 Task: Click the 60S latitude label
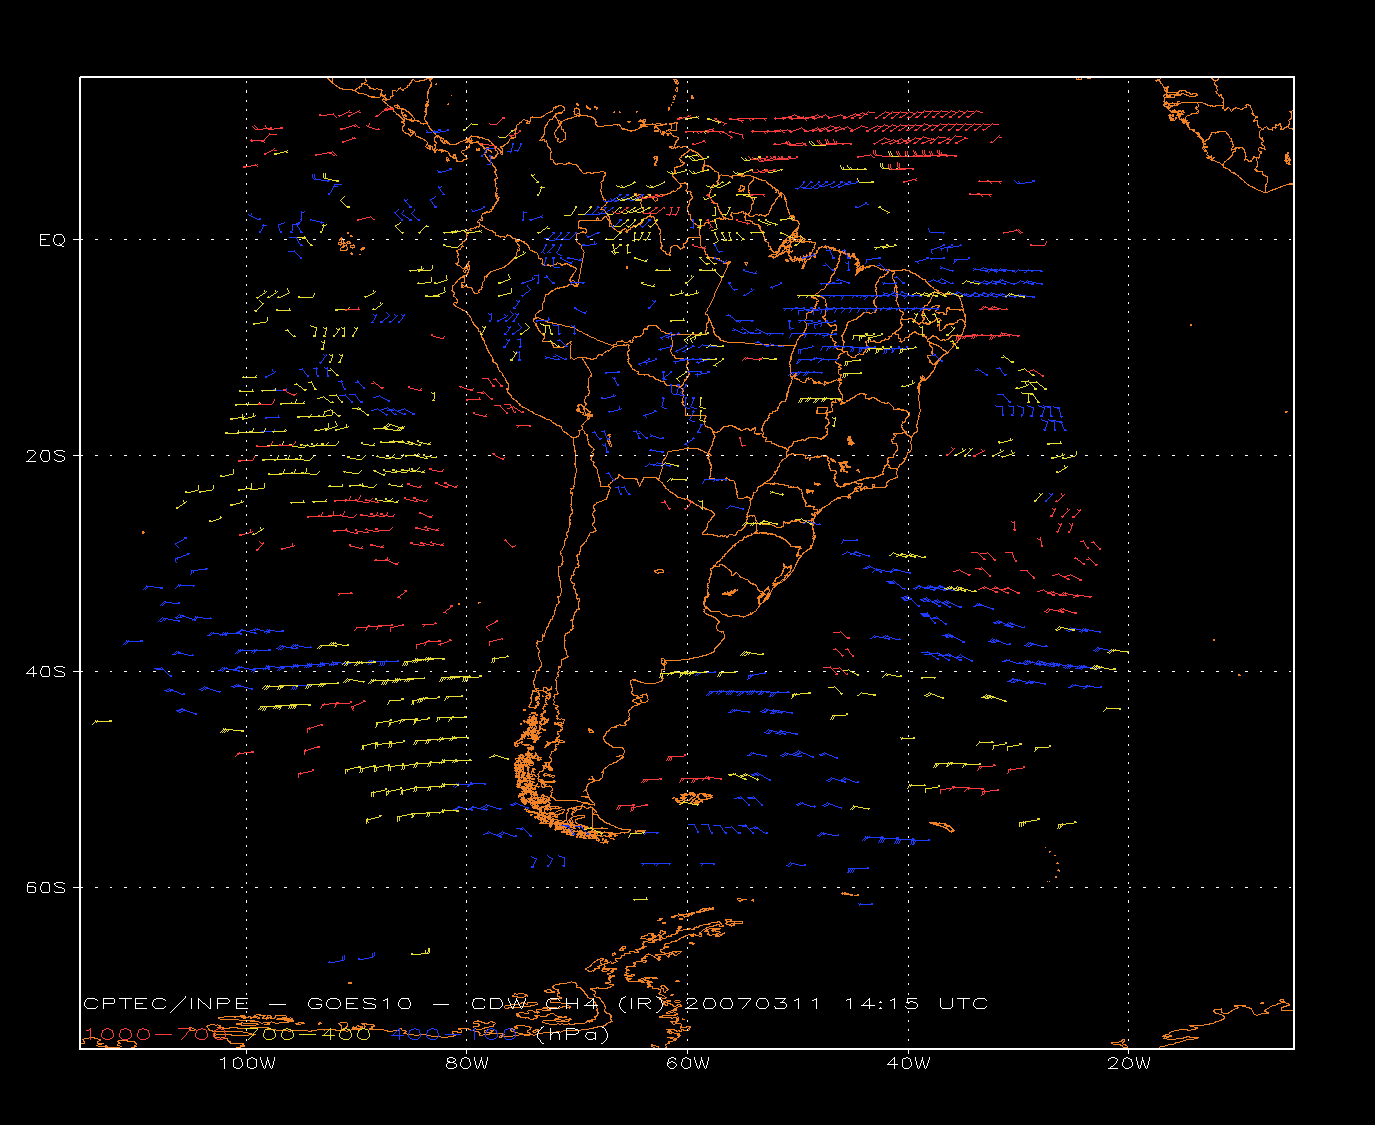[45, 887]
